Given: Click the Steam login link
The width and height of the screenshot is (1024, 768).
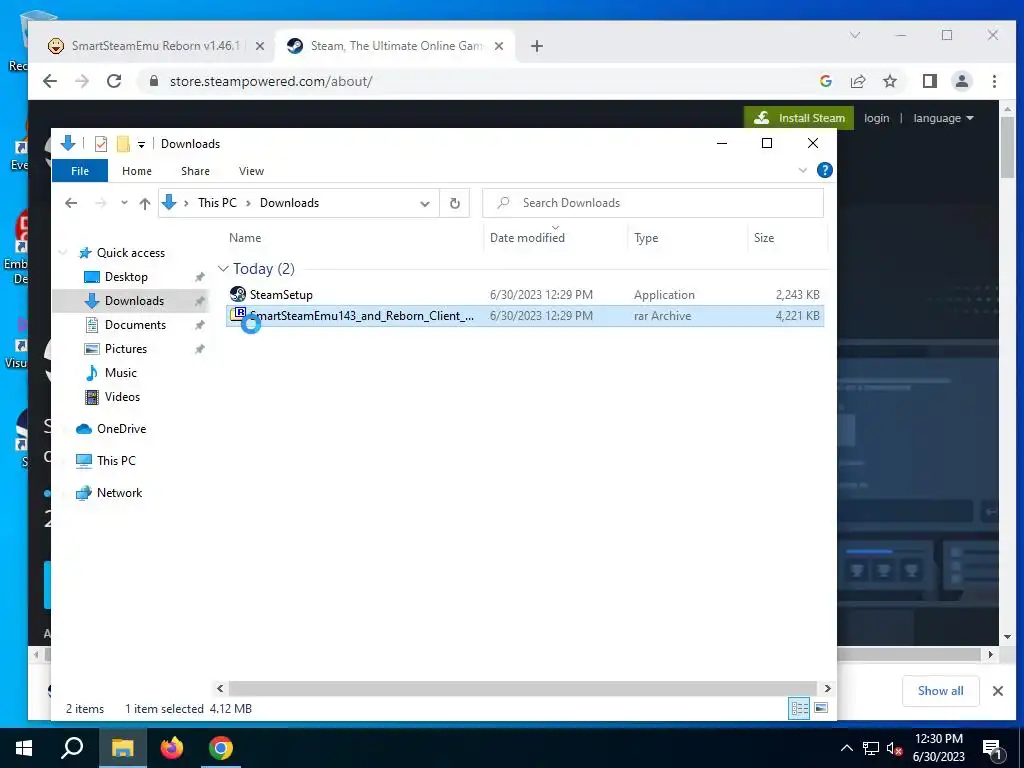Looking at the screenshot, I should pos(876,118).
